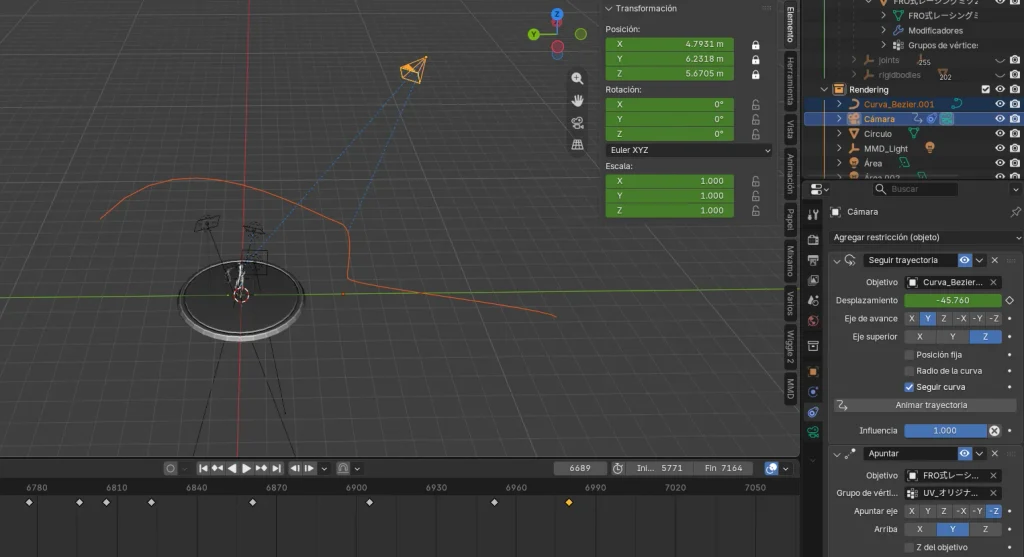Open Agregar restricción (objeto) dropdown
Viewport: 1024px width, 557px height.
925,237
